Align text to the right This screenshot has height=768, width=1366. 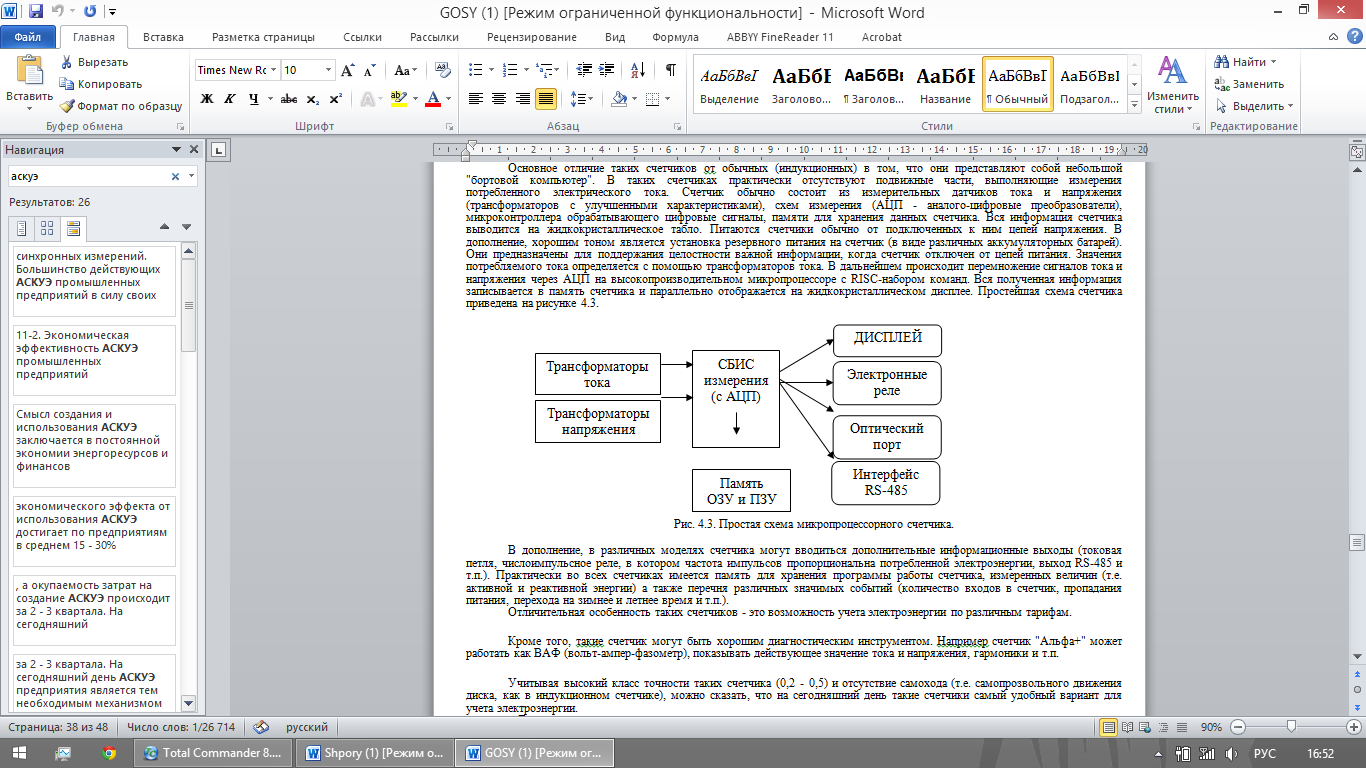point(523,99)
